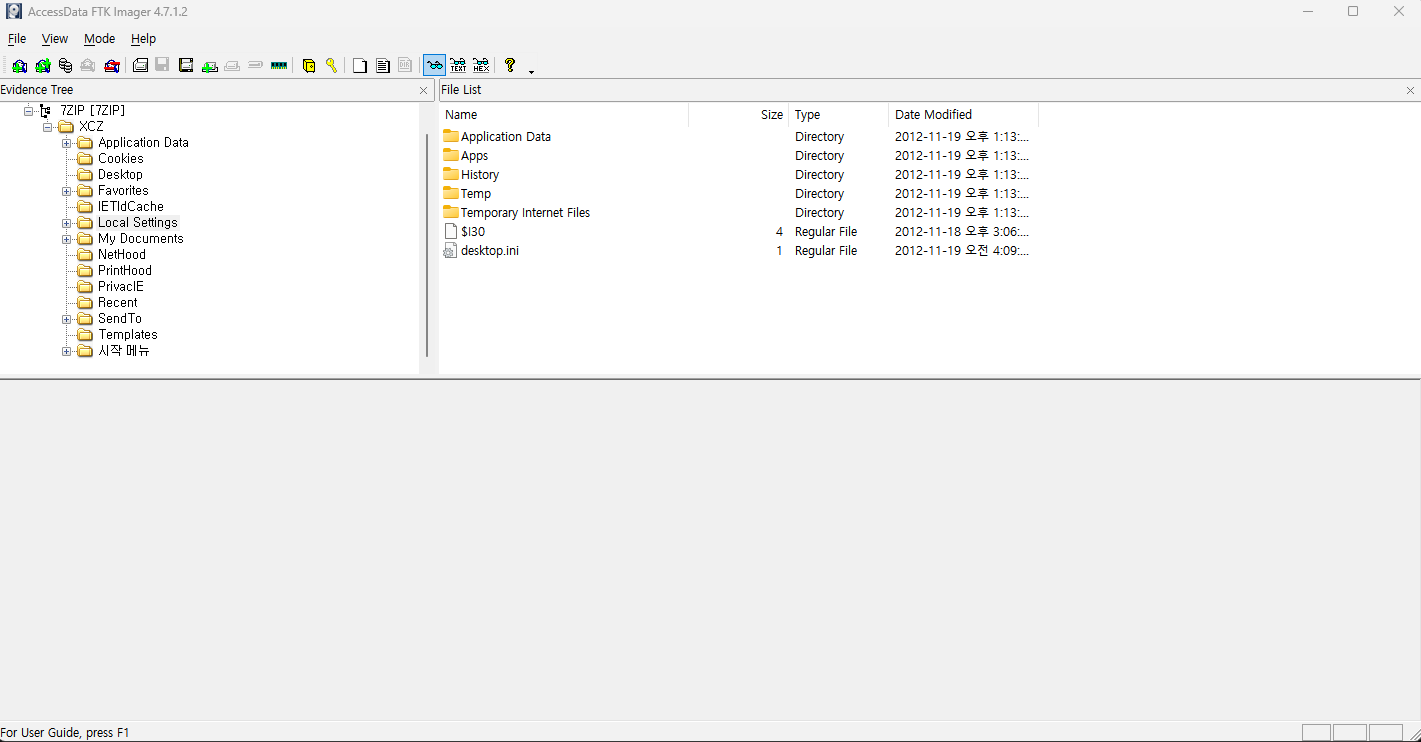Sort the file list by the Type column
Image resolution: width=1421 pixels, height=742 pixels.
coord(839,115)
